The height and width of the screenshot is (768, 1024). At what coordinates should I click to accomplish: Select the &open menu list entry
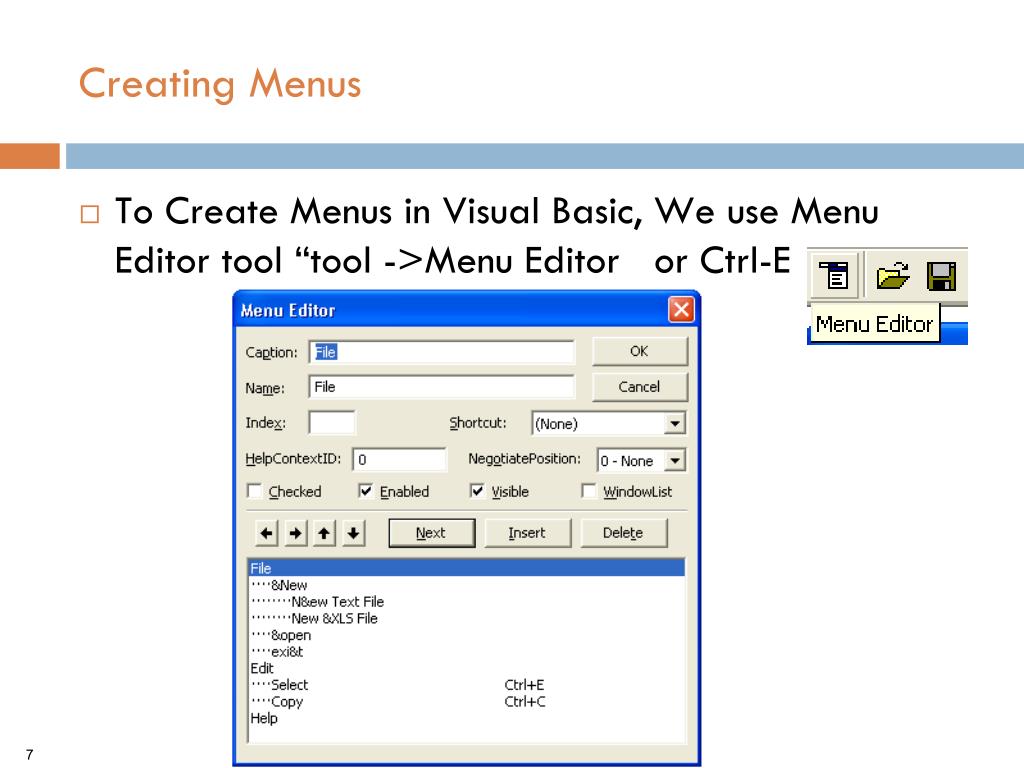[467, 635]
